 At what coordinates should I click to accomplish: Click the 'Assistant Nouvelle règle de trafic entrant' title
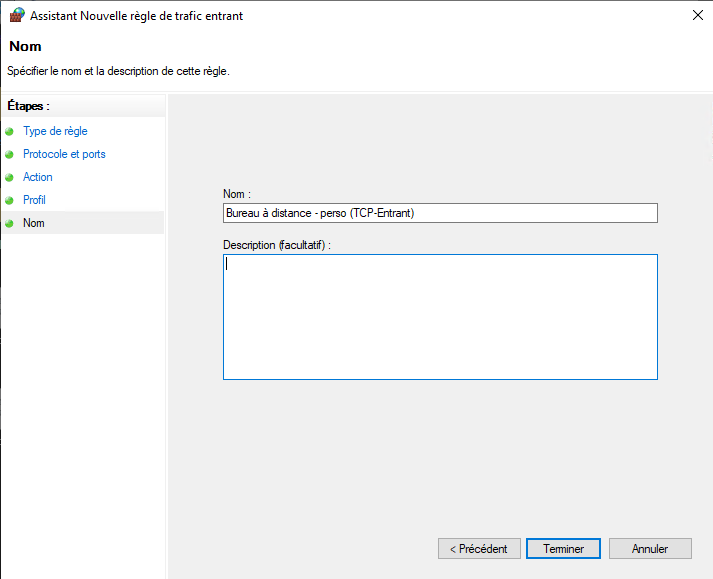[136, 16]
